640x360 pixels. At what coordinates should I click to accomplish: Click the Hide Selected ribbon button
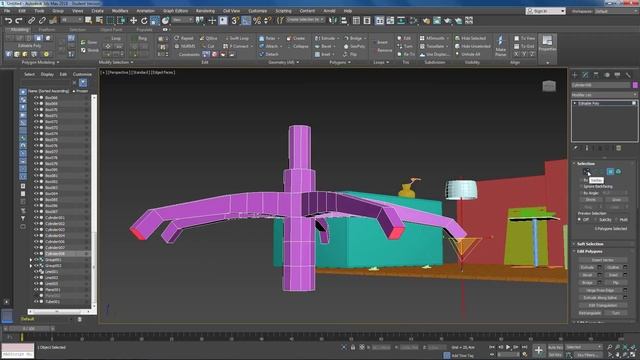pos(472,38)
